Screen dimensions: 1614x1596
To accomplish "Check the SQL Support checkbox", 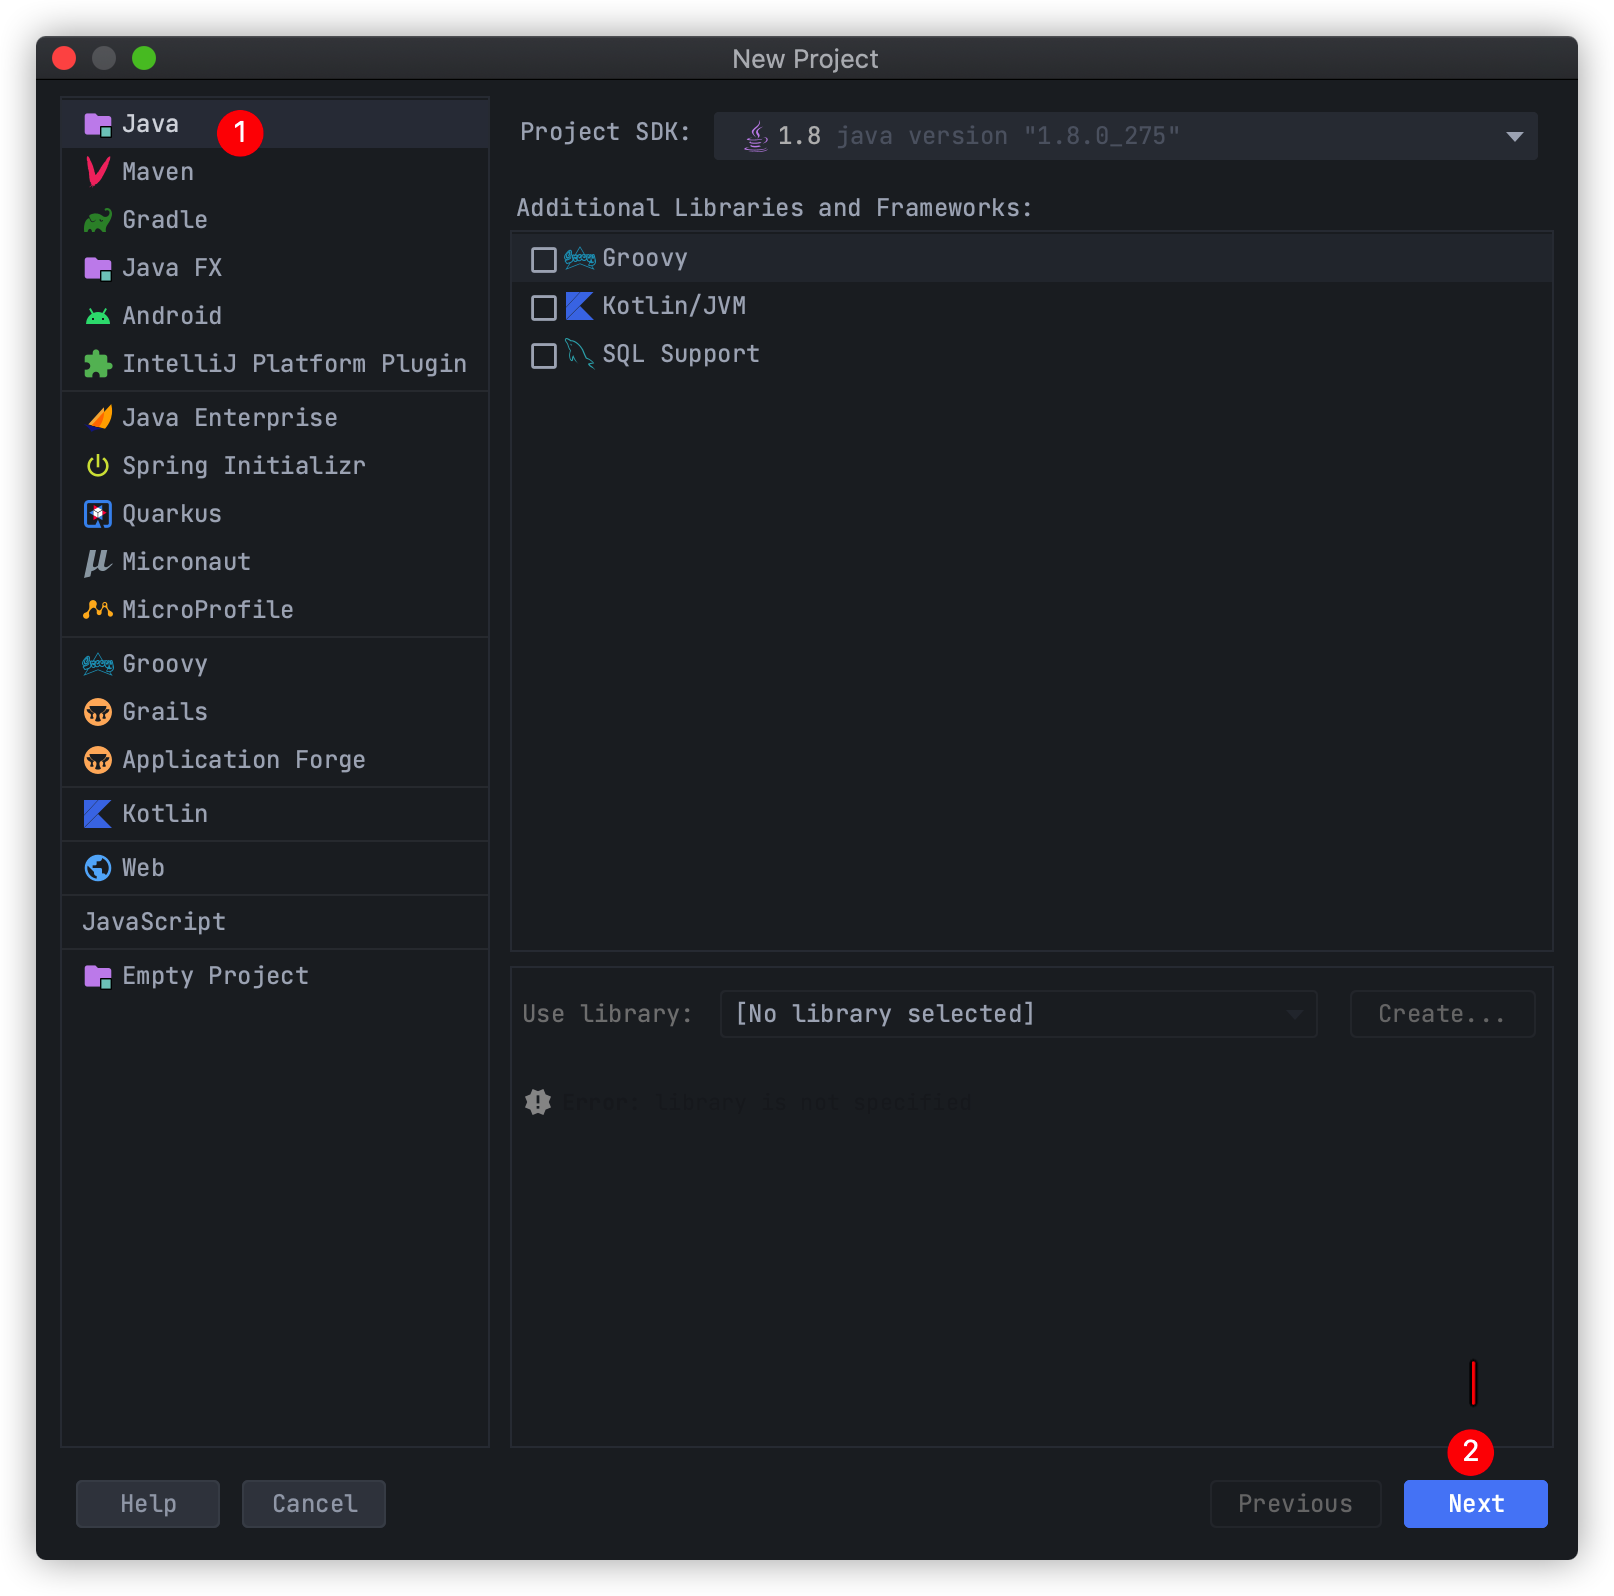I will point(544,355).
